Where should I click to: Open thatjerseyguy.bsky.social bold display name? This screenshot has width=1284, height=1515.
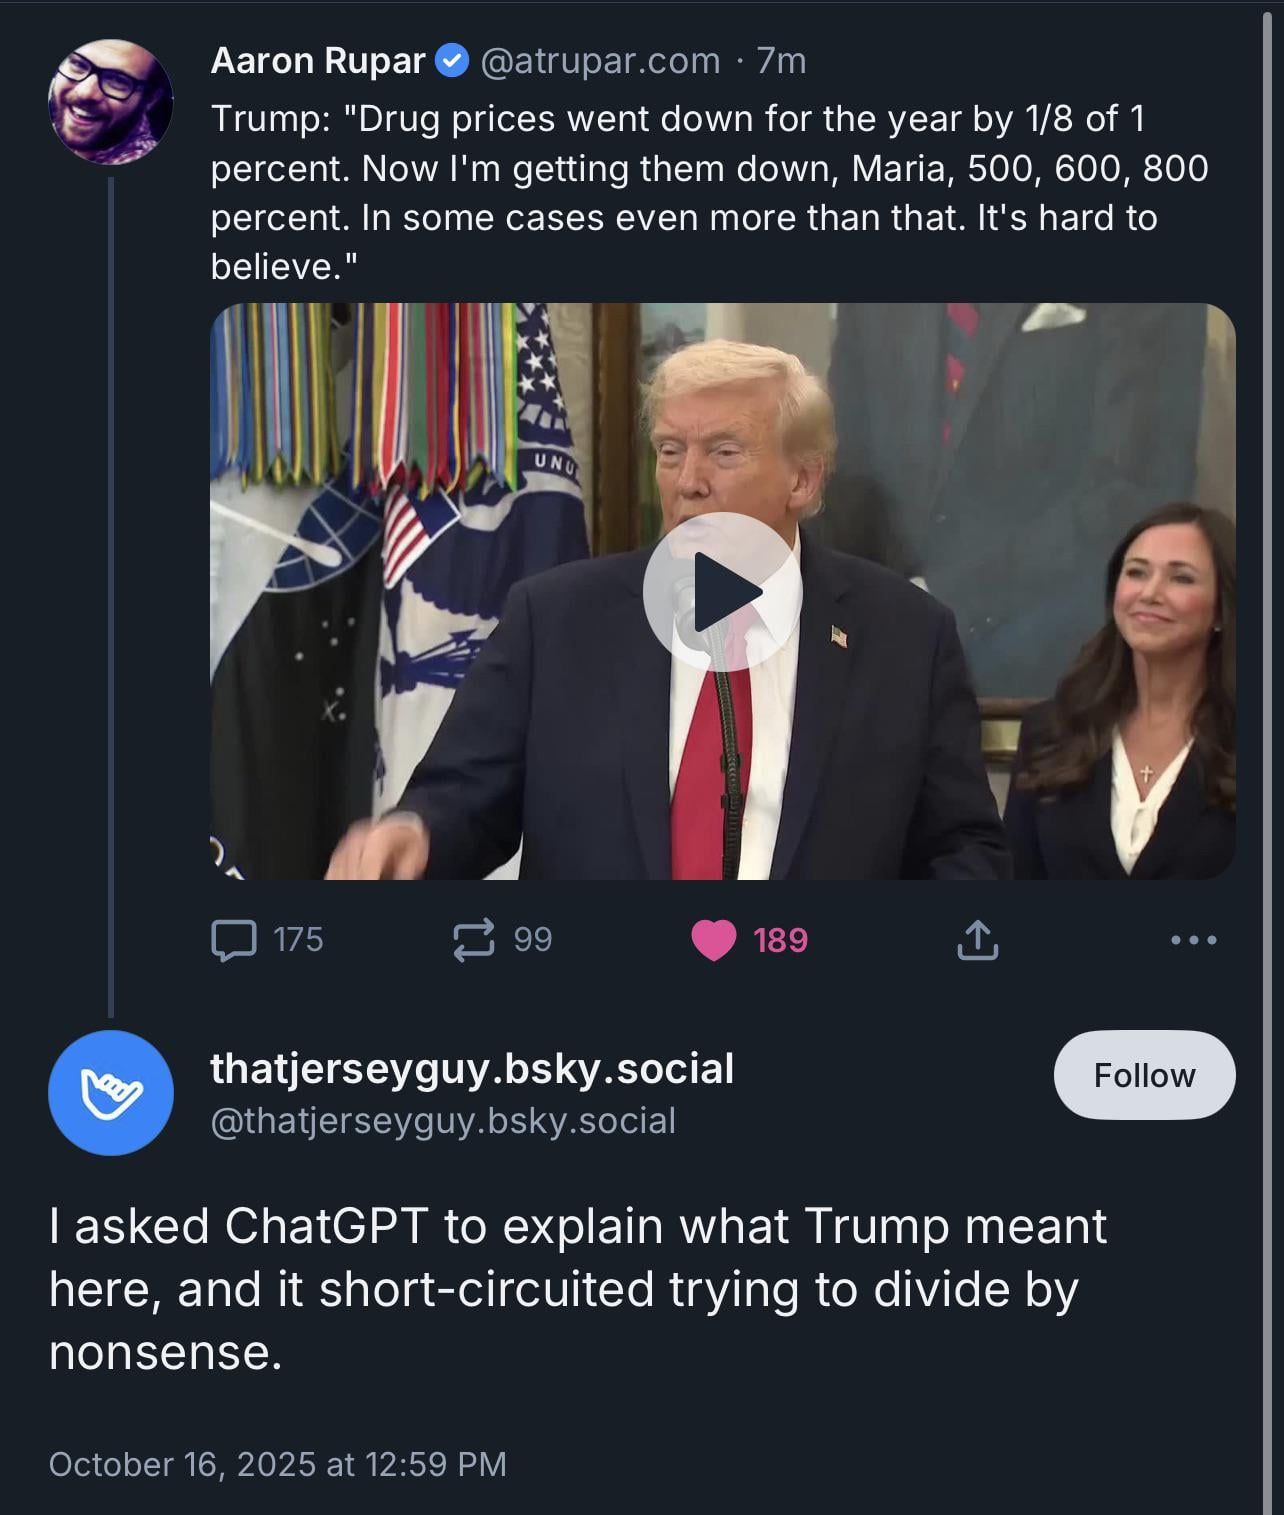click(472, 1068)
